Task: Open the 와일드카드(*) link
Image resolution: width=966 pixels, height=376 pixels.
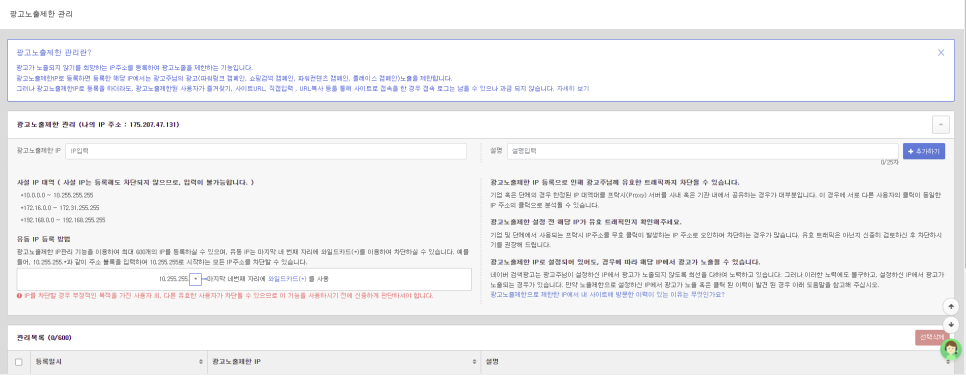Action: point(287,279)
